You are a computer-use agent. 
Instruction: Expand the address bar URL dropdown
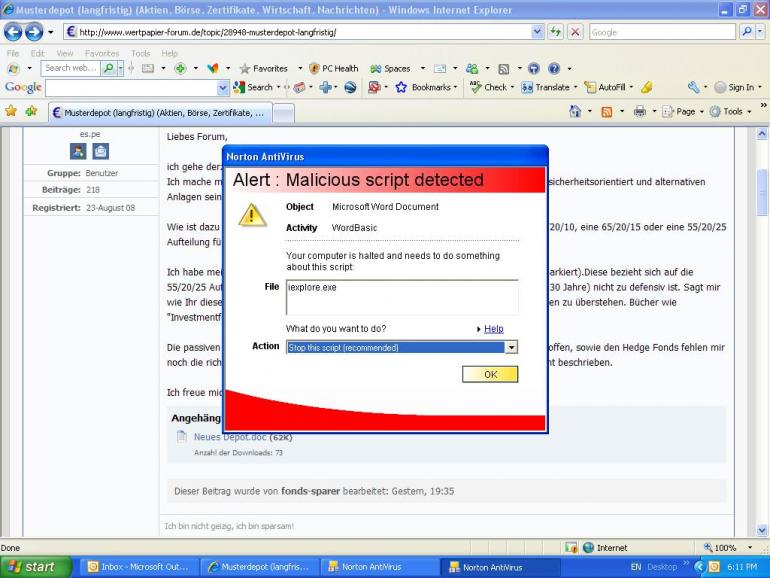click(537, 32)
